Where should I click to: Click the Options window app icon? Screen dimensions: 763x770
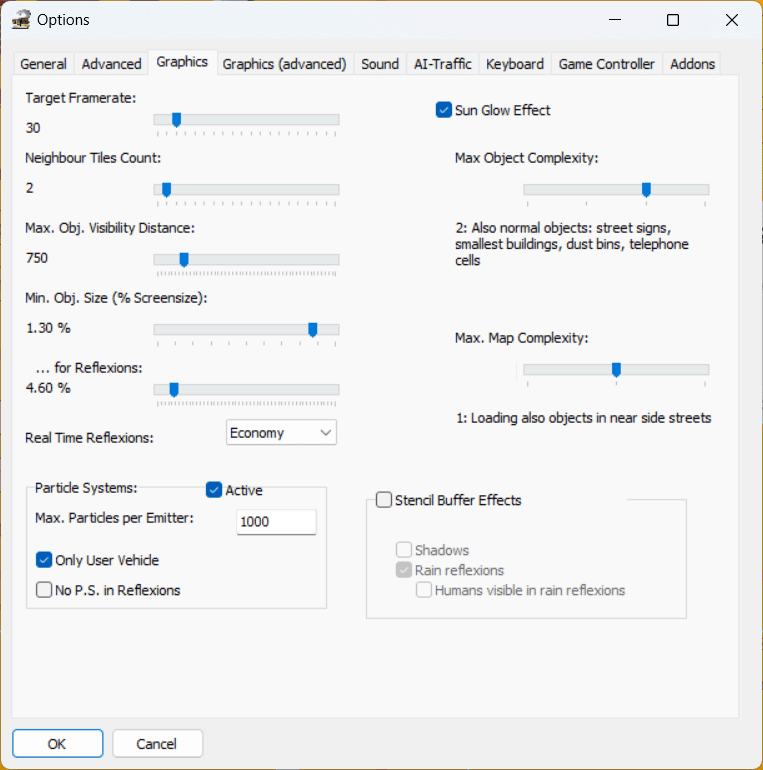[21, 20]
